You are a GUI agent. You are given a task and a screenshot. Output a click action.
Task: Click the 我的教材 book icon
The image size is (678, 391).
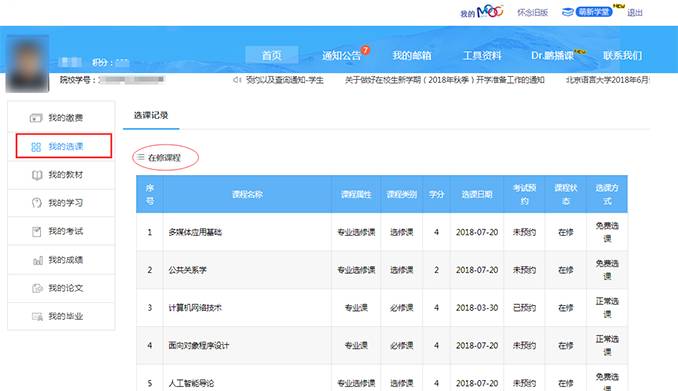(x=37, y=175)
